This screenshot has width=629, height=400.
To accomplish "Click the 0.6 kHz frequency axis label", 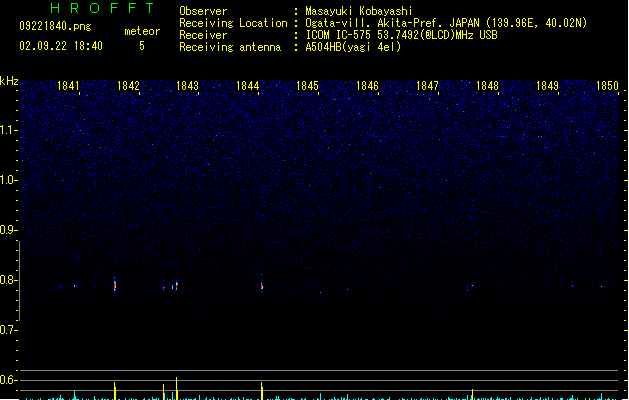I will coord(8,380).
